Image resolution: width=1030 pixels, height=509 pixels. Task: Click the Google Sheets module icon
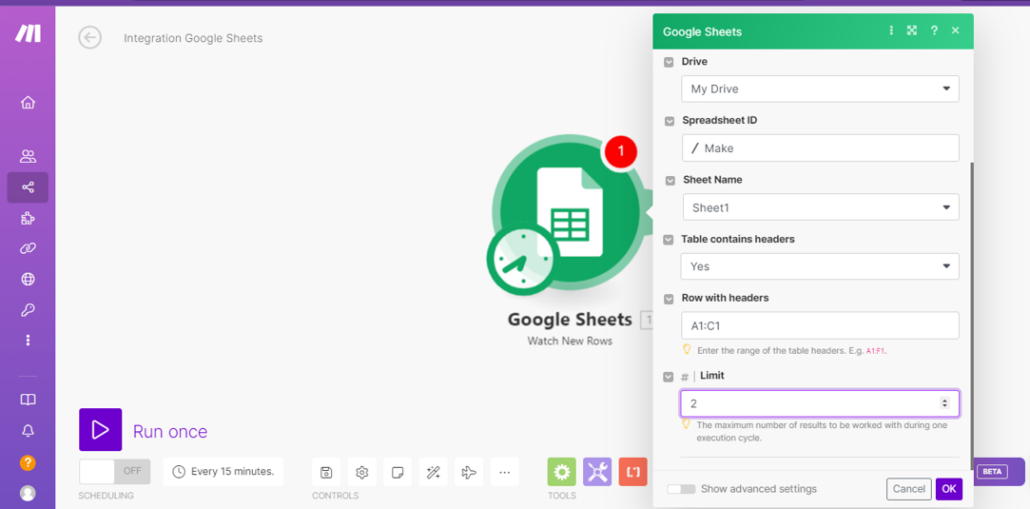pyautogui.click(x=570, y=212)
